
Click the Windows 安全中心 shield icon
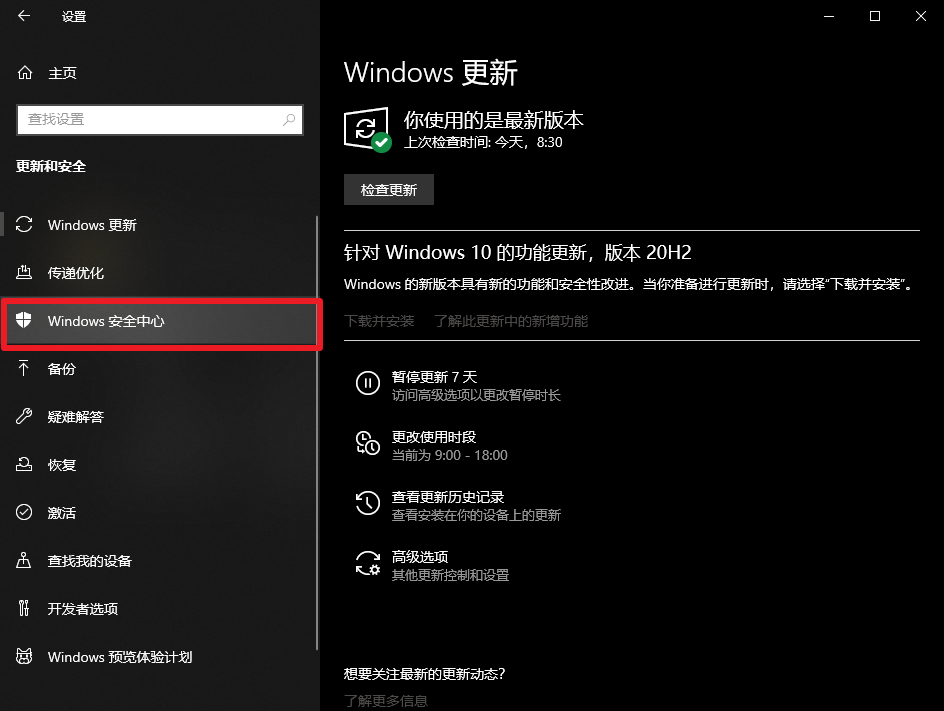(x=25, y=321)
